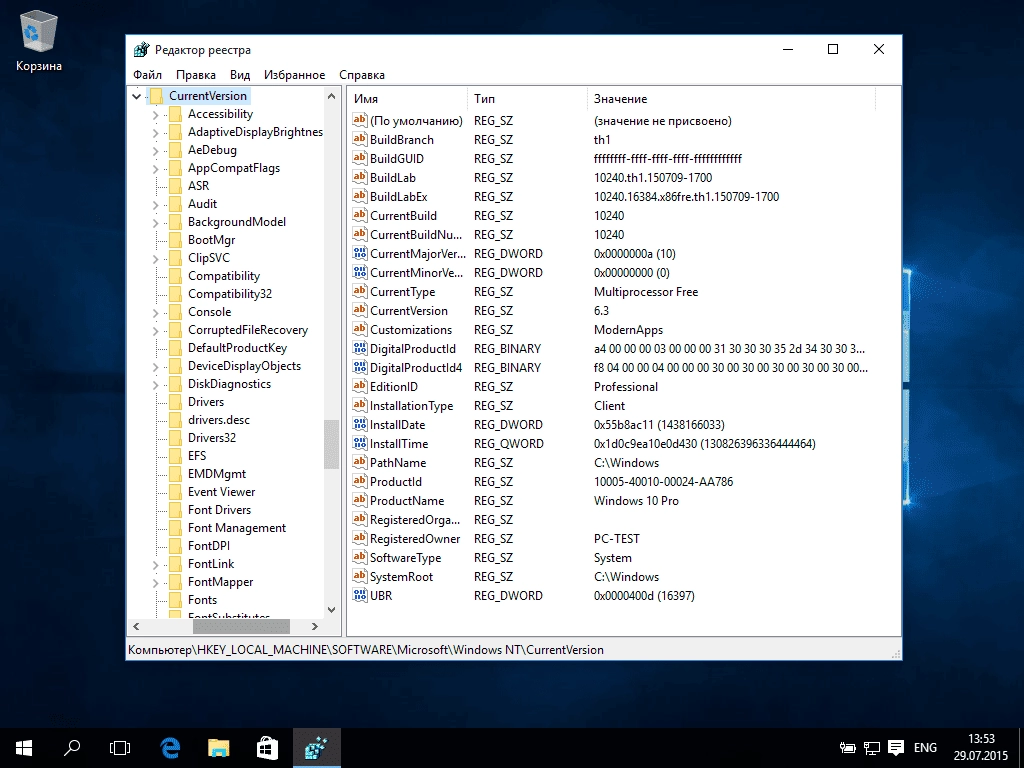1024x768 pixels.
Task: Click the tree pane horizontal scrollbar thumb
Action: click(241, 626)
